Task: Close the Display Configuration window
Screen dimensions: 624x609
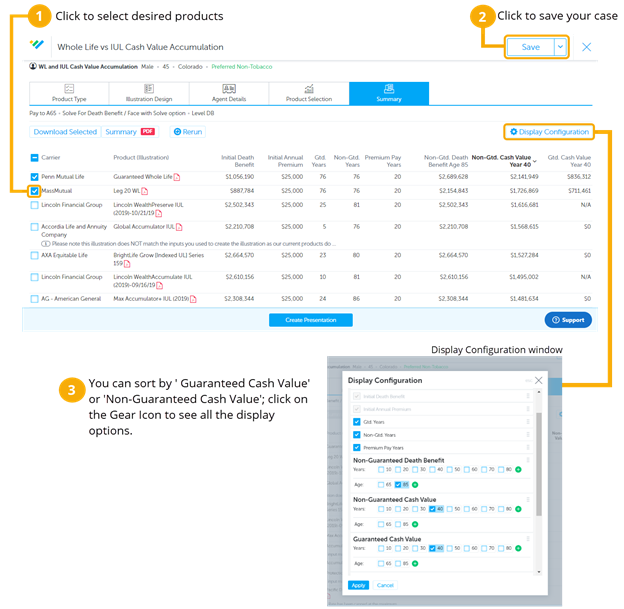Action: 538,381
